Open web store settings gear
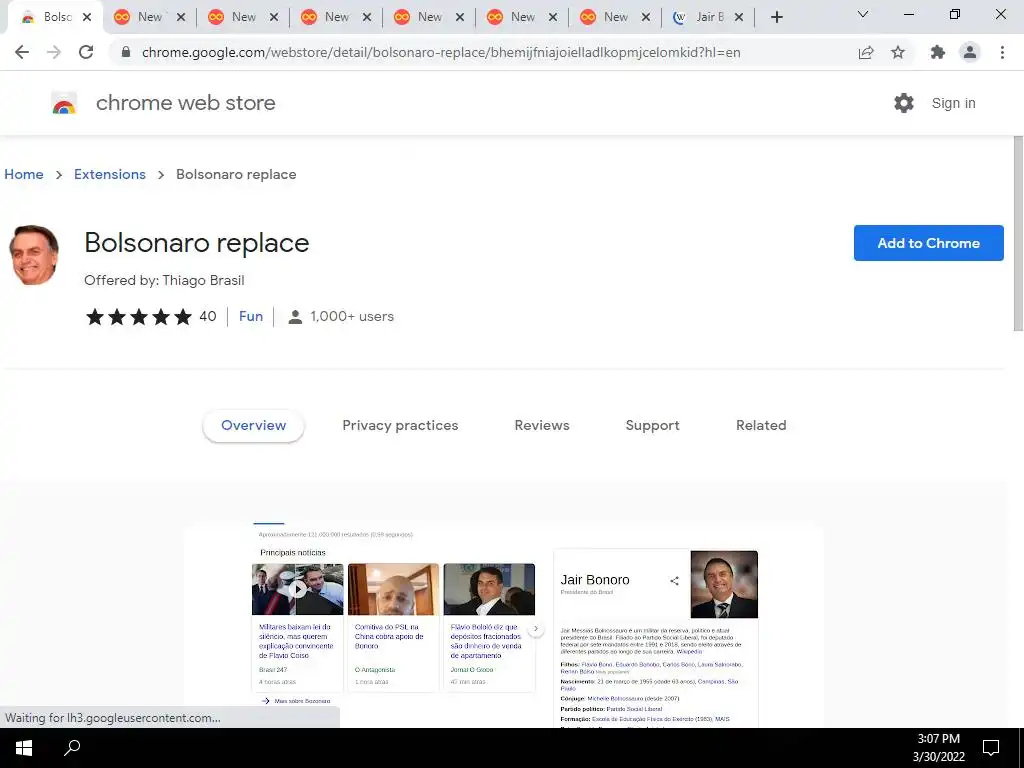This screenshot has height=768, width=1024. click(904, 103)
